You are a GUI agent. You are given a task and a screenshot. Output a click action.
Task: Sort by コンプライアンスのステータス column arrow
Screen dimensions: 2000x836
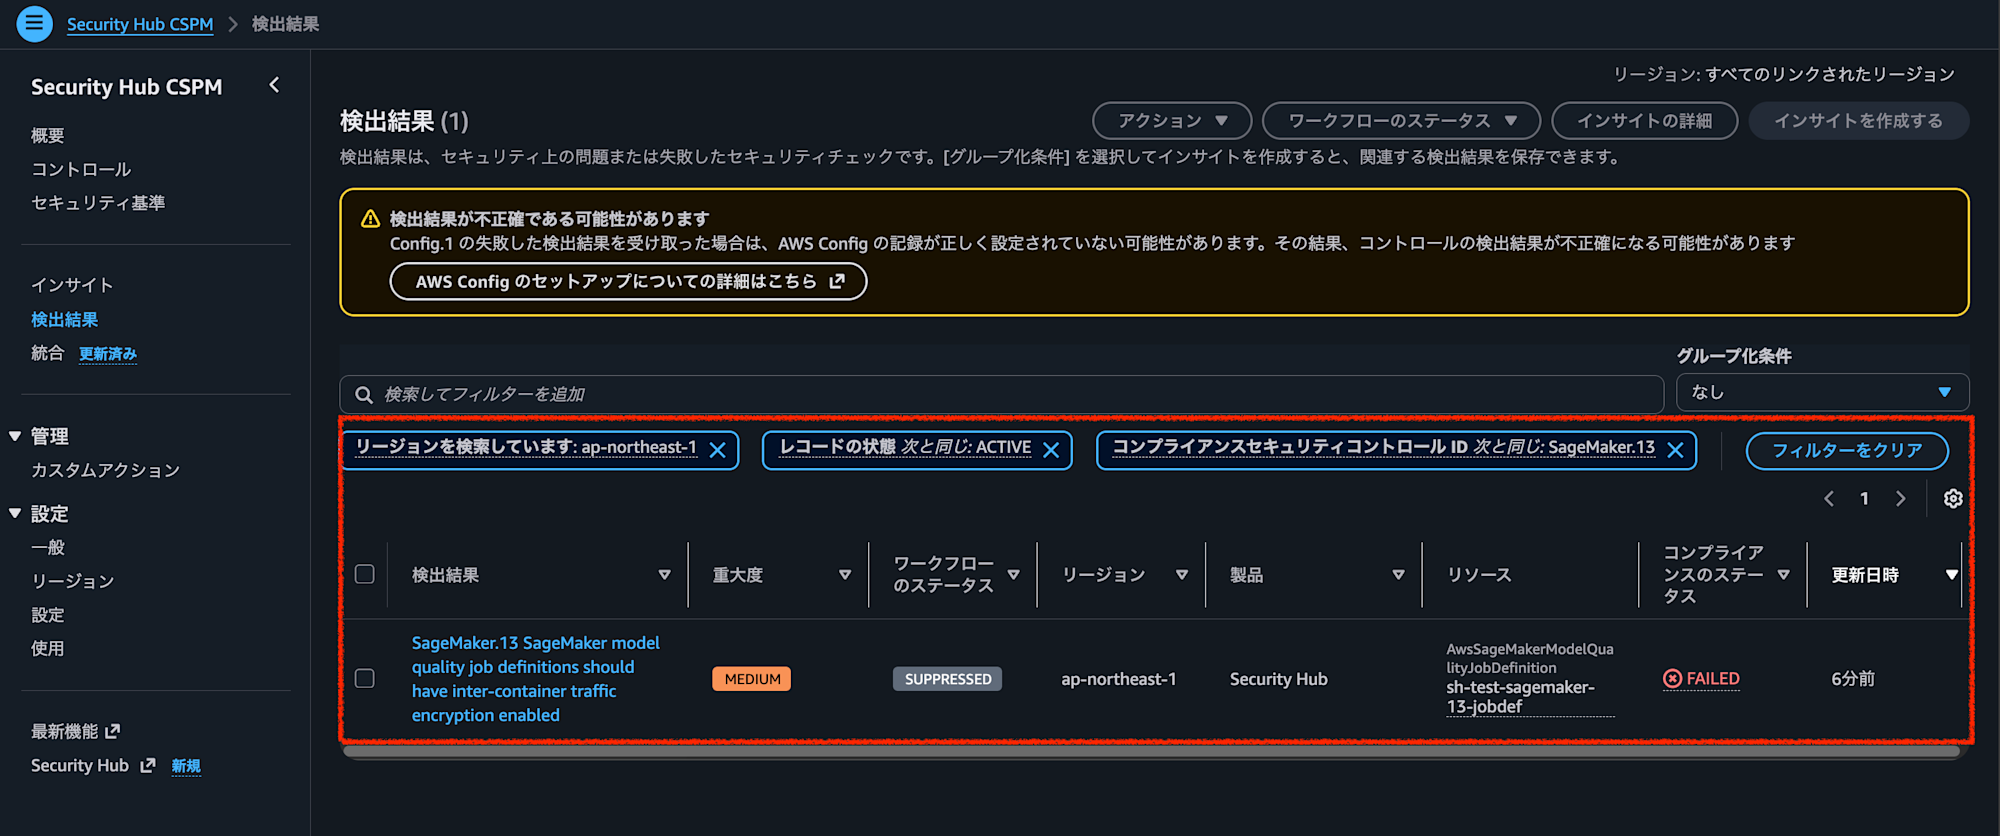coord(1783,575)
